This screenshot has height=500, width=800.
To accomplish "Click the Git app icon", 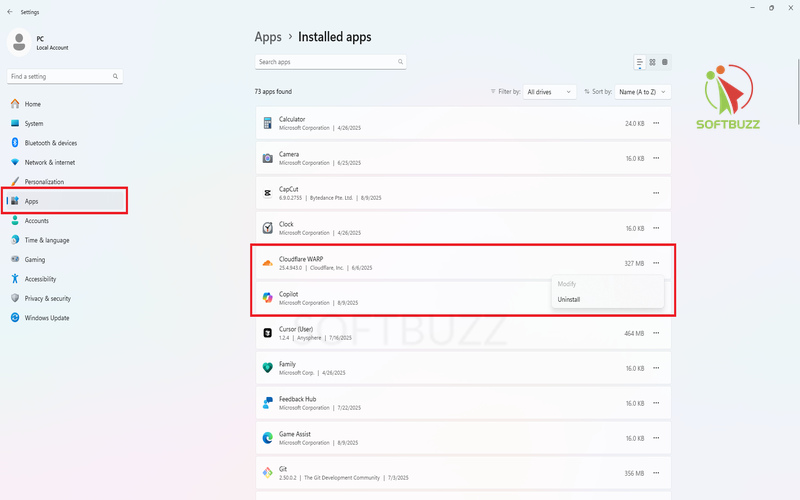I will (267, 473).
